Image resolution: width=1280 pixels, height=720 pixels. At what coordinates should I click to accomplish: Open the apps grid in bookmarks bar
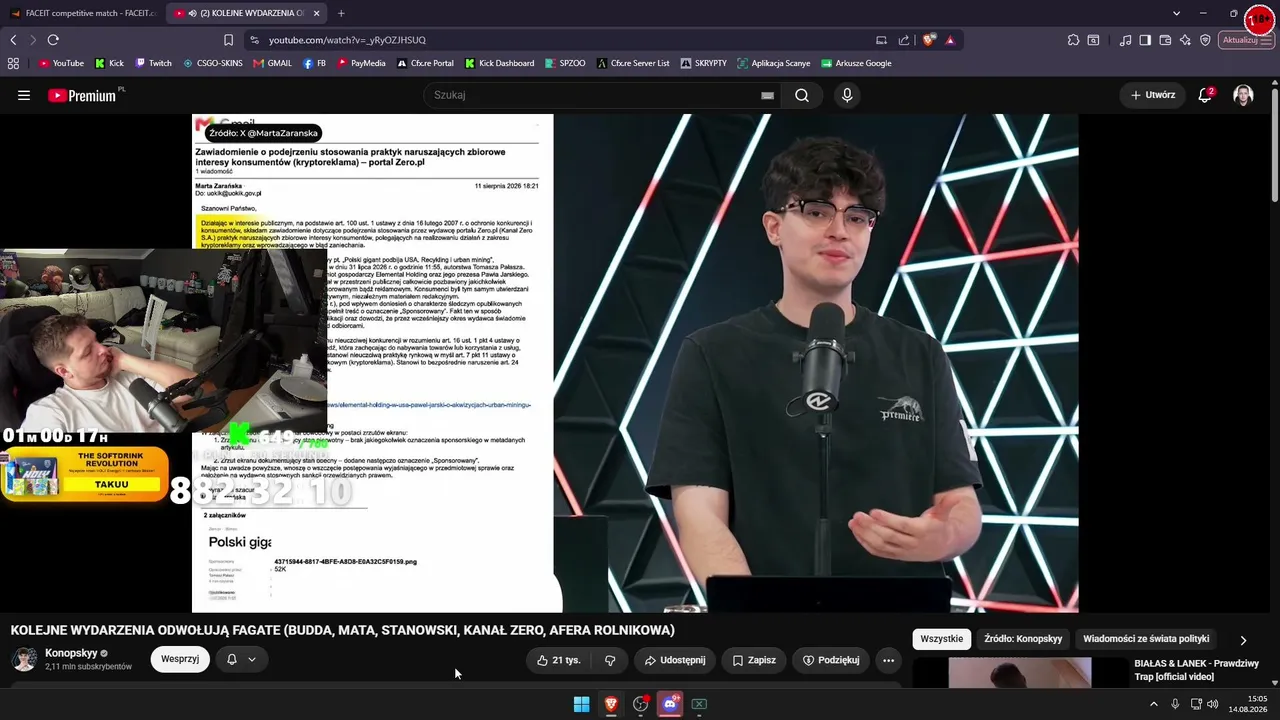[13, 63]
